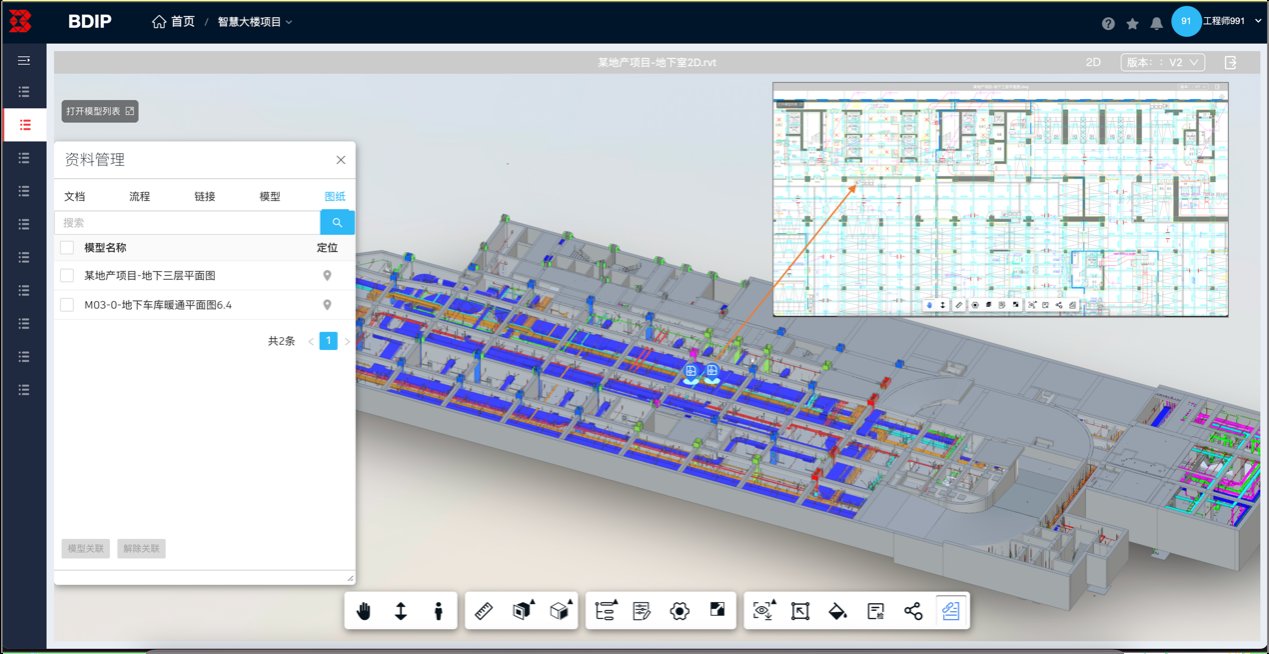This screenshot has width=1269, height=654.
Task: Click the previous page arrow
Action: pos(310,342)
